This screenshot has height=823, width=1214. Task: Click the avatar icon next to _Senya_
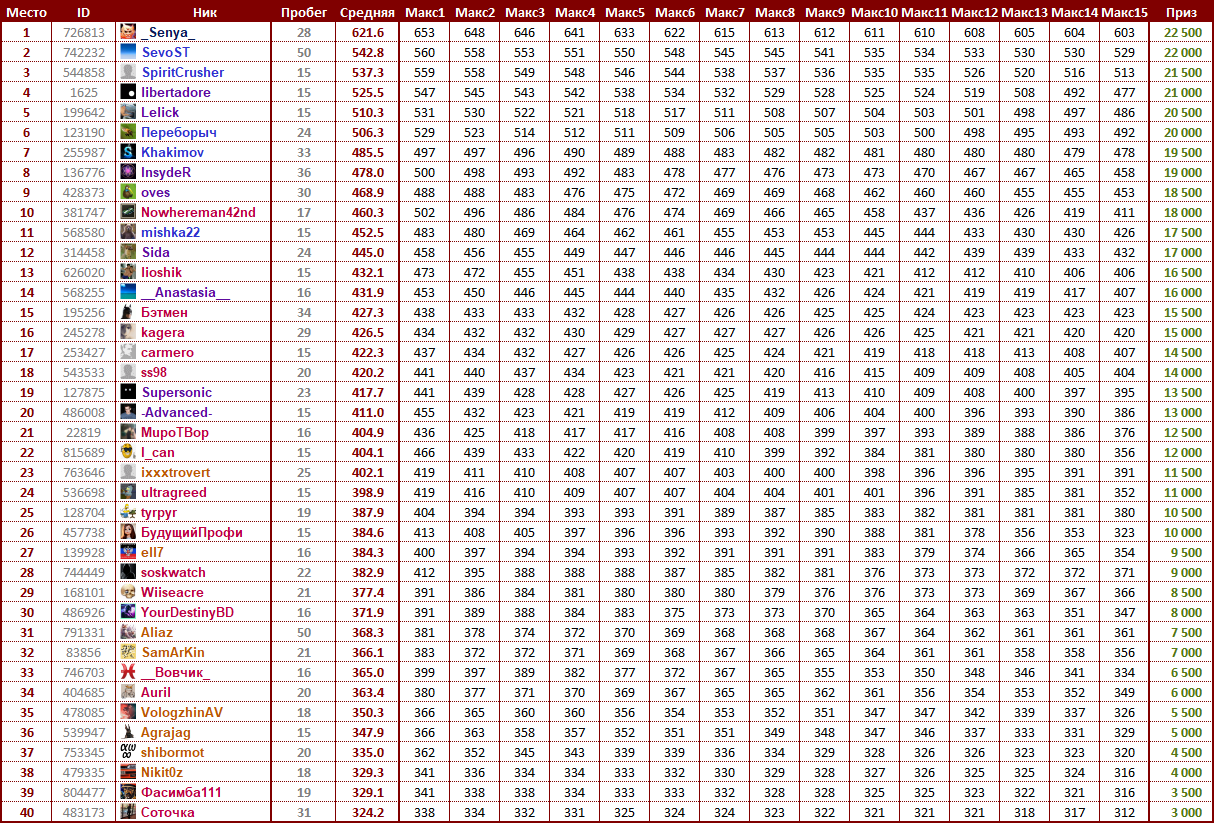point(128,32)
